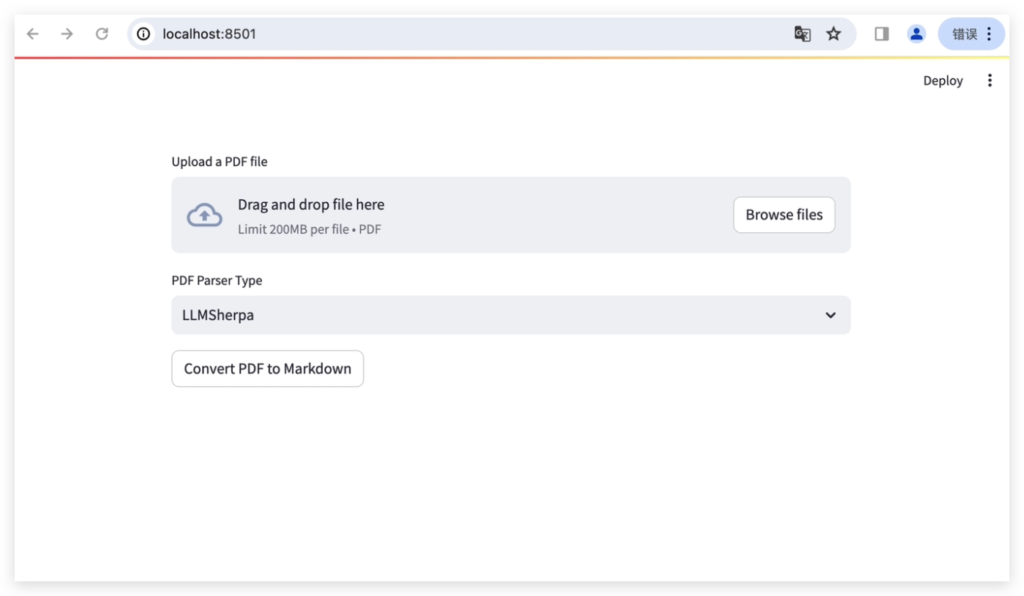The height and width of the screenshot is (596, 1024).
Task: Bookmark this page with the star icon
Action: coord(833,34)
